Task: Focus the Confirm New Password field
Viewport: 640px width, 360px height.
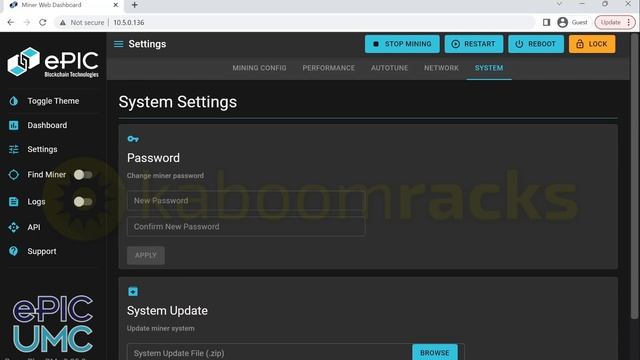Action: [x=246, y=227]
